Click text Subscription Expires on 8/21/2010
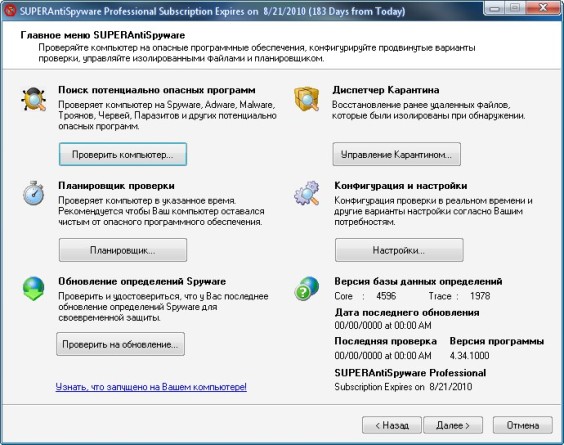Image resolution: width=564 pixels, height=445 pixels. 403,387
